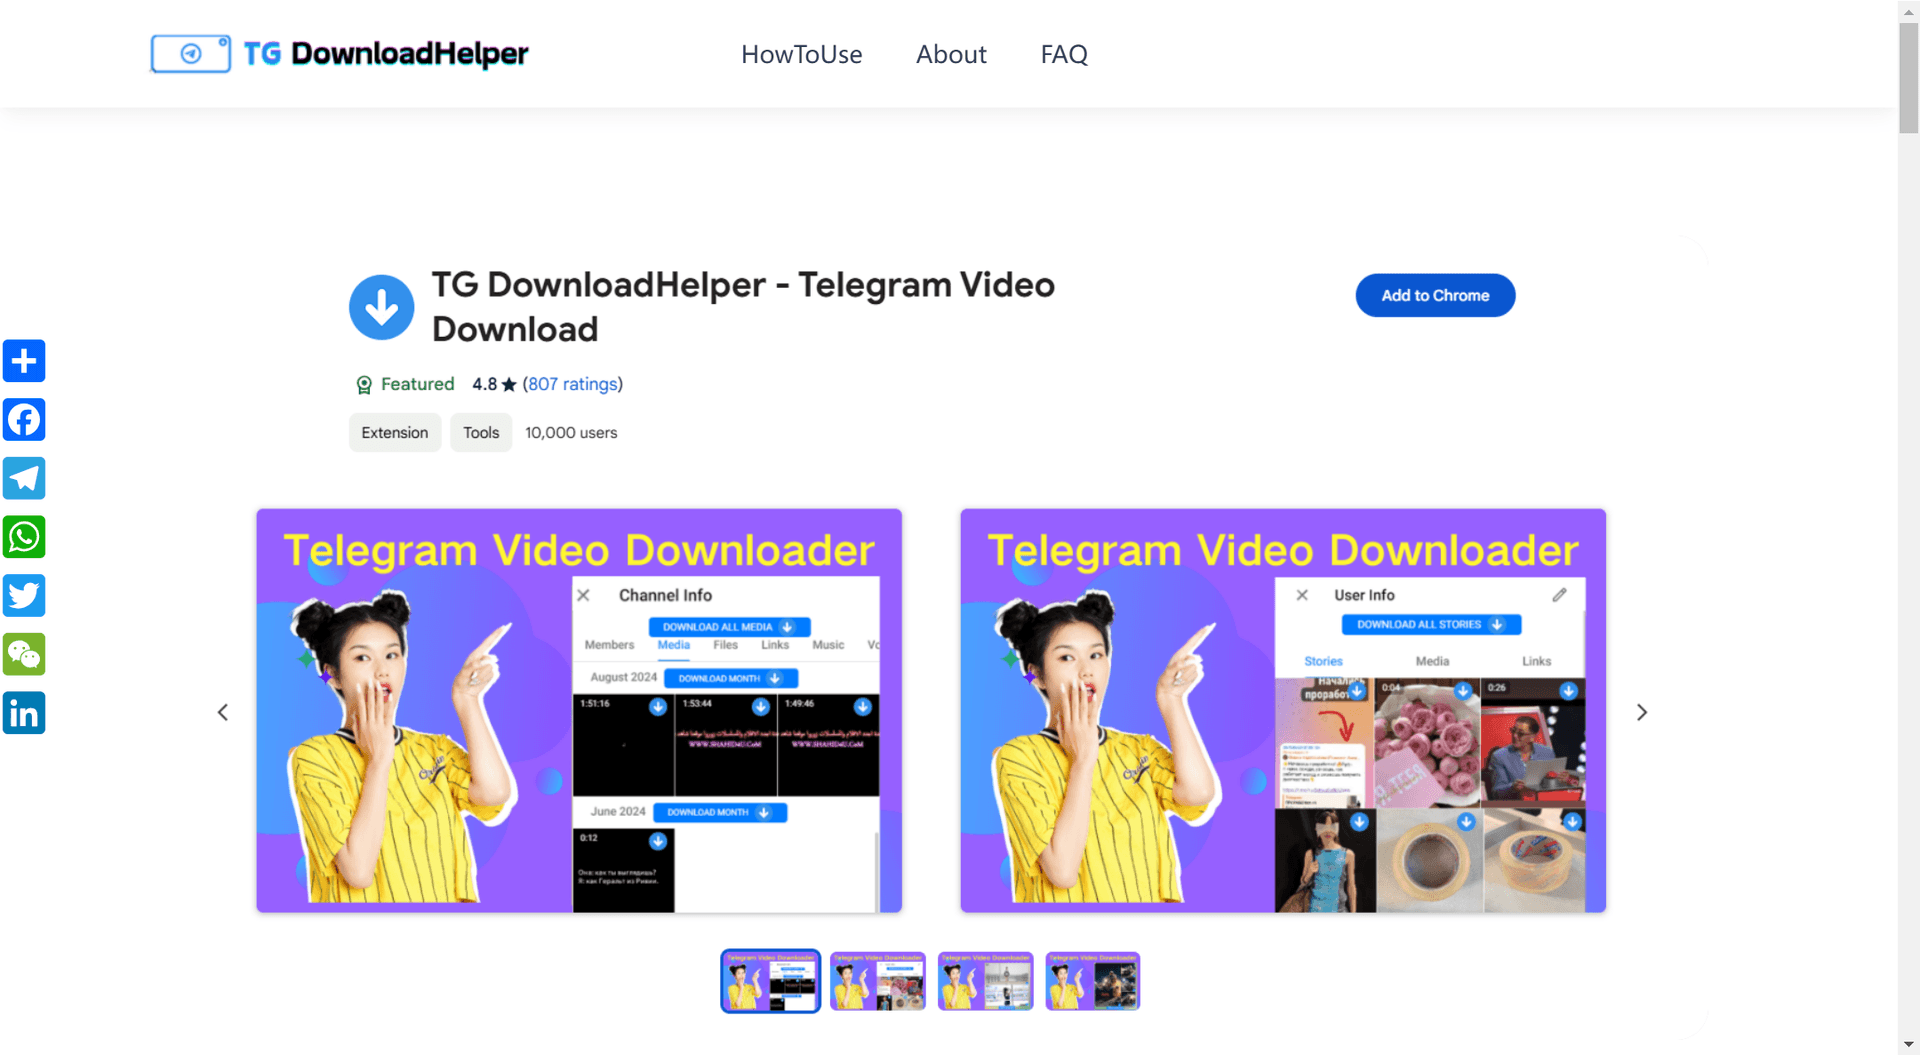Click the Add to Chrome button
This screenshot has width=1920, height=1055.
(x=1435, y=296)
